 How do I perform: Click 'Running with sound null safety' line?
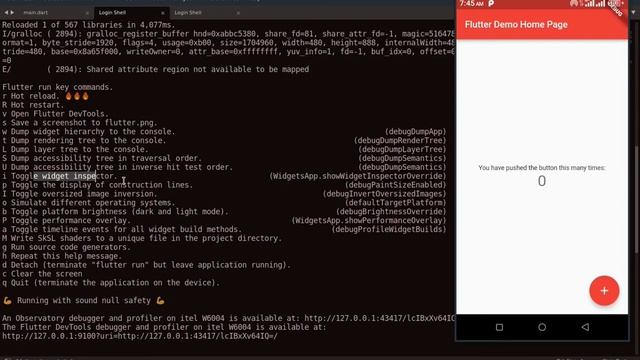(84, 301)
